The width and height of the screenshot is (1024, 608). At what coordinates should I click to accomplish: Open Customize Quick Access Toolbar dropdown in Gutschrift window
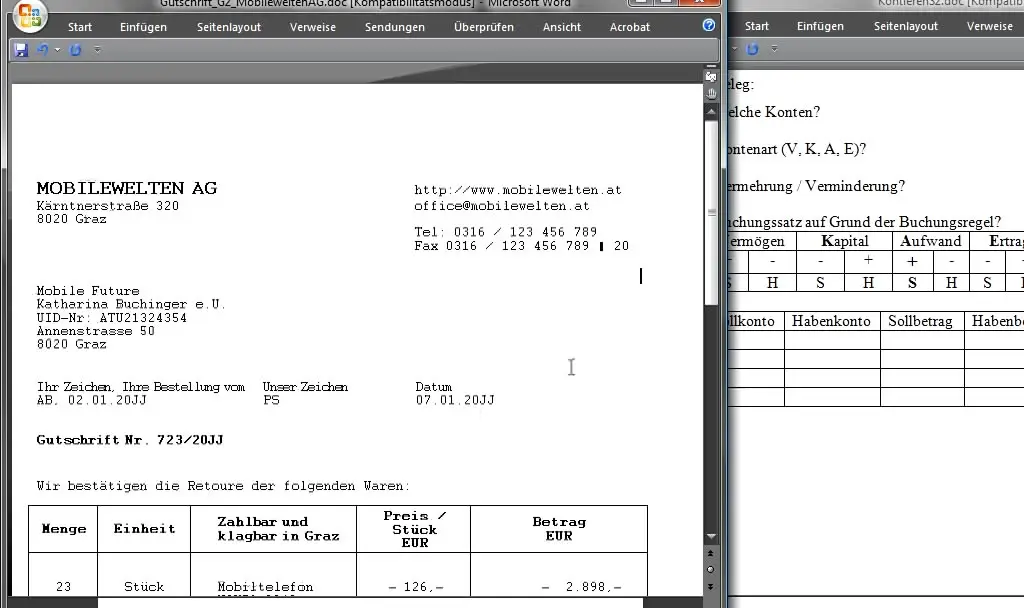click(97, 50)
